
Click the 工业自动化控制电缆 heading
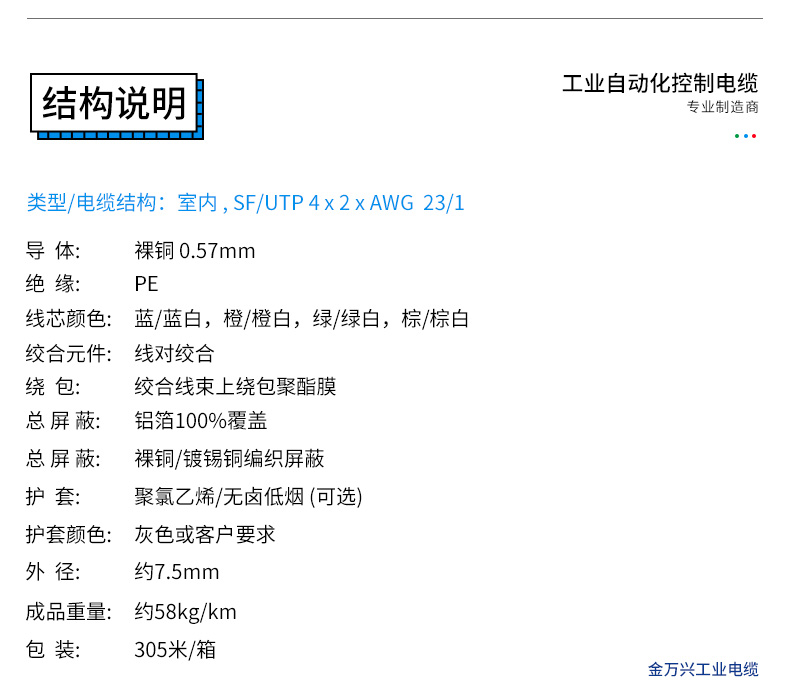659,83
